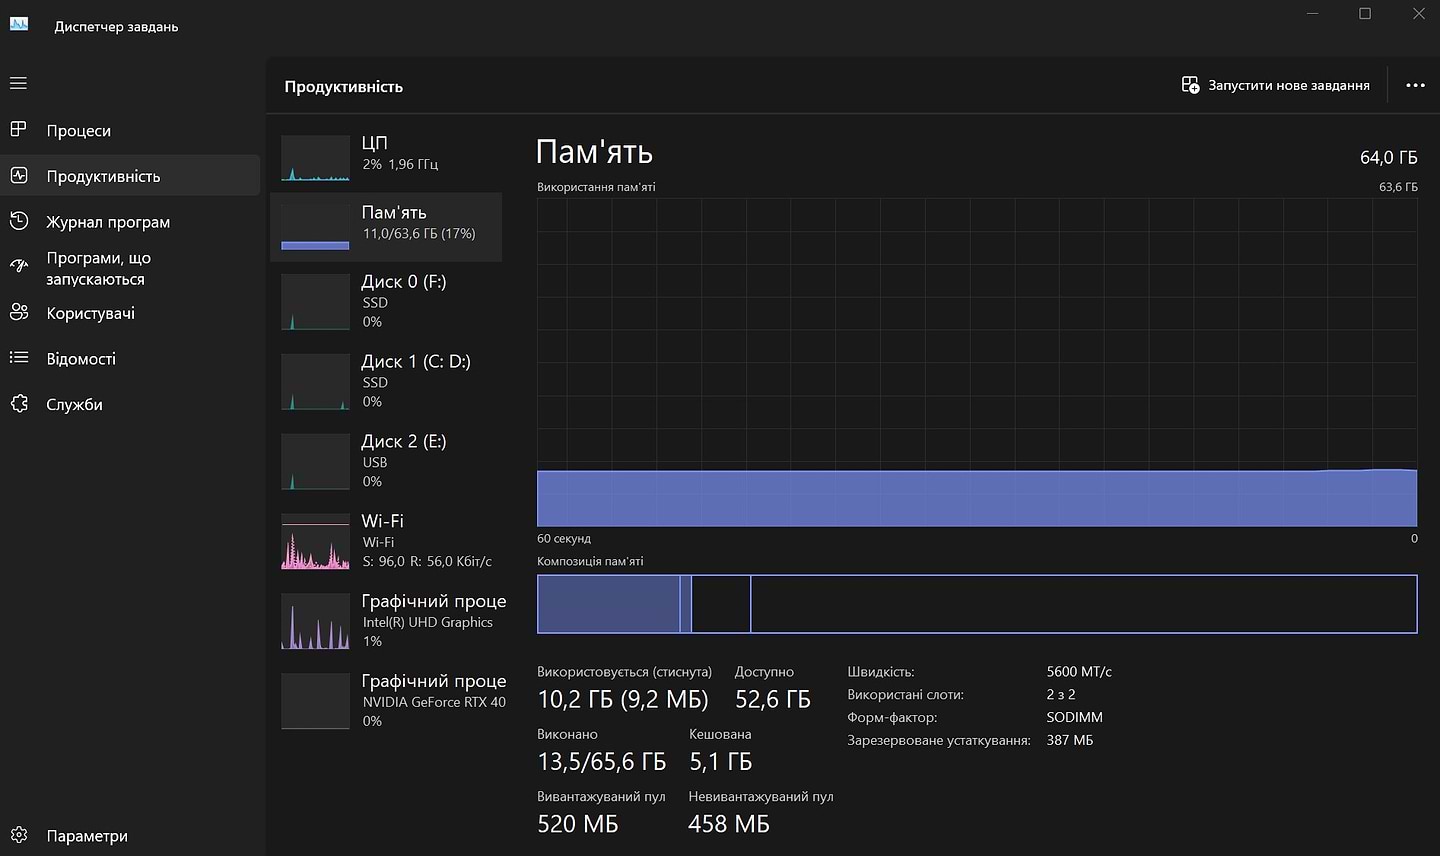Open App history via clock icon

tap(19, 221)
